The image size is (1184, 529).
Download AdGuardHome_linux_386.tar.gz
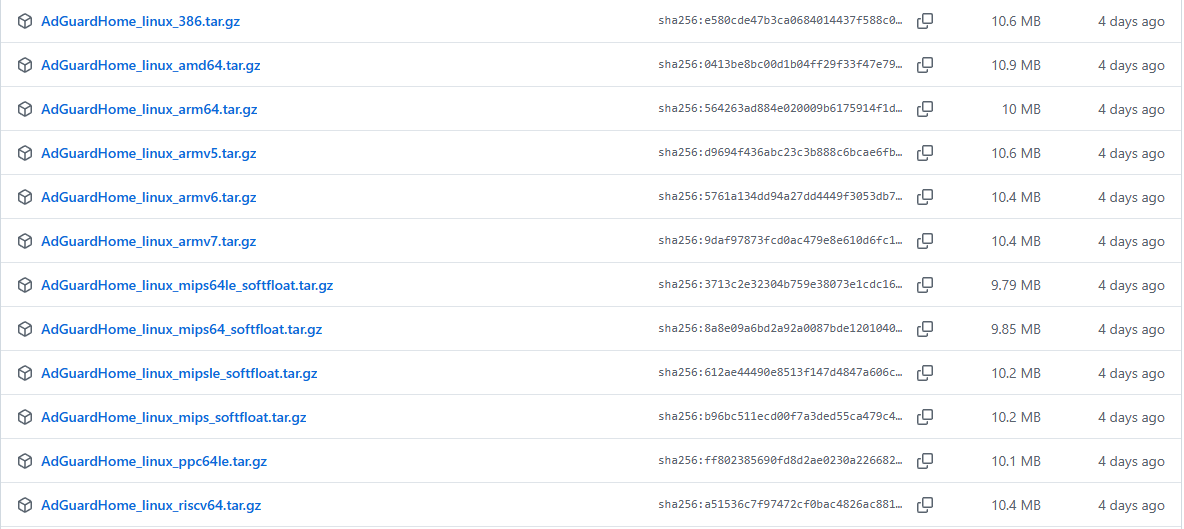coord(140,21)
